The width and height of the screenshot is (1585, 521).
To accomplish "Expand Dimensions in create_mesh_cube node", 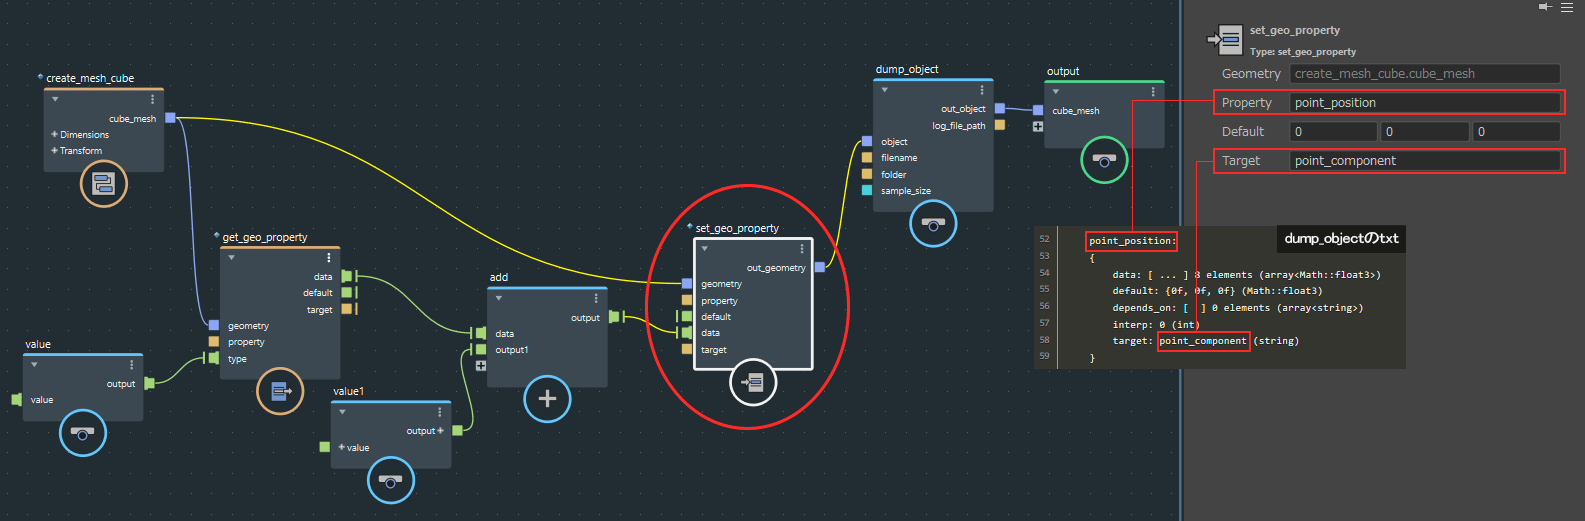I will 55,134.
